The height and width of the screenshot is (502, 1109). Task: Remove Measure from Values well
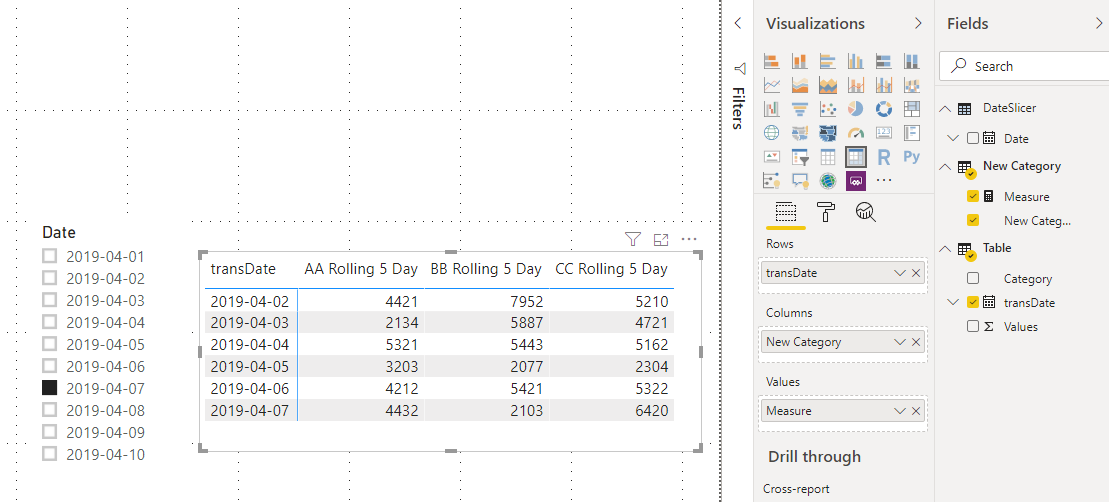(x=916, y=411)
